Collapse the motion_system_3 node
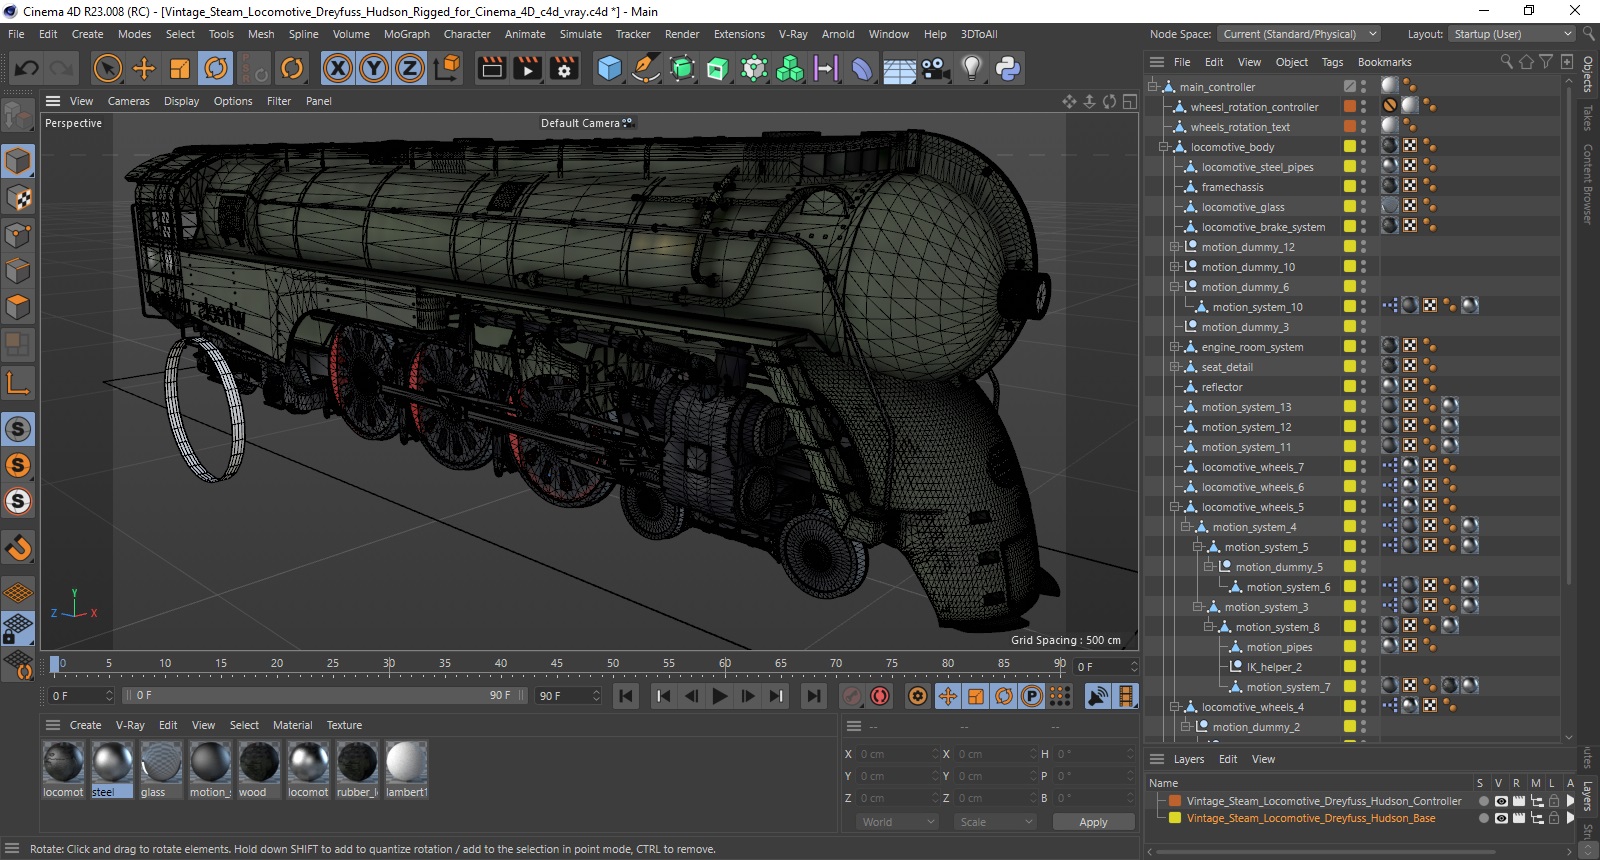1600x860 pixels. click(x=1198, y=607)
